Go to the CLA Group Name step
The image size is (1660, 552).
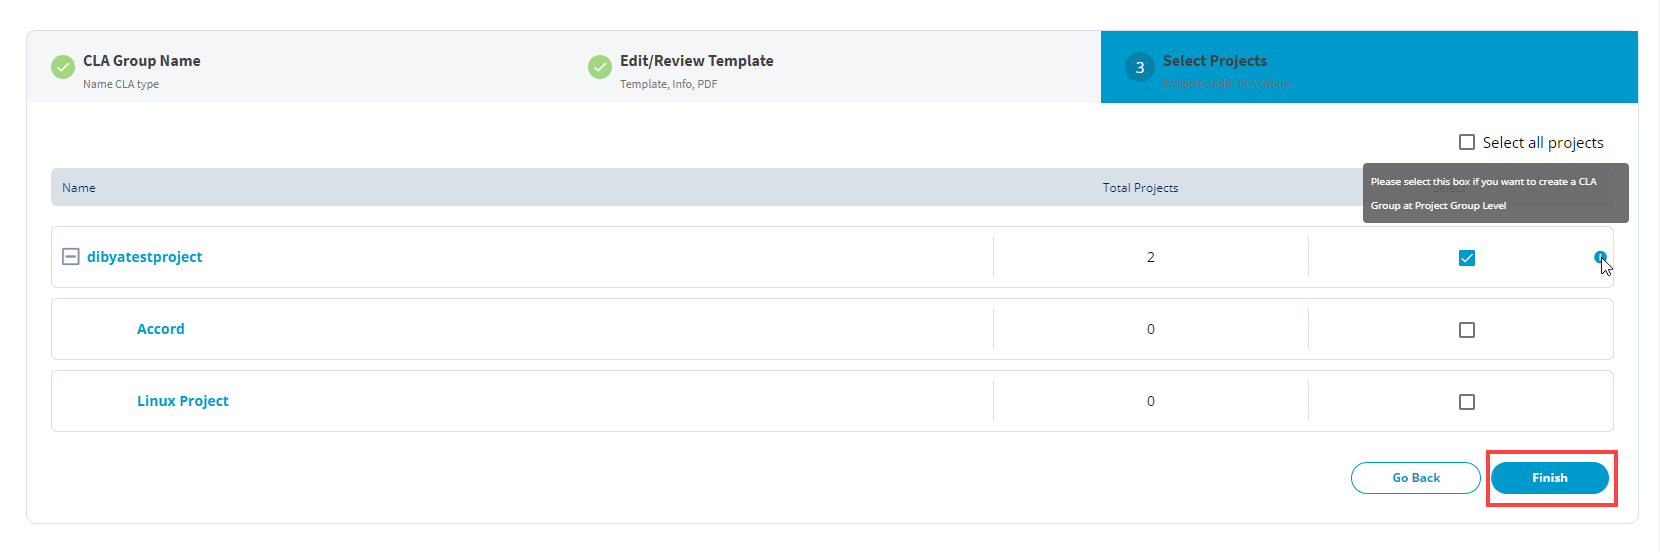(x=141, y=61)
